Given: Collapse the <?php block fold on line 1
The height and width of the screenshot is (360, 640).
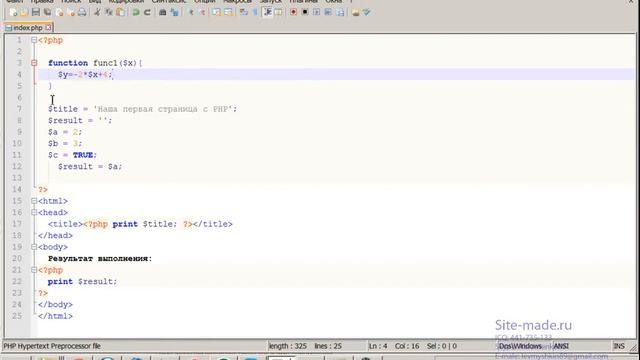Looking at the screenshot, I should click(x=34, y=40).
